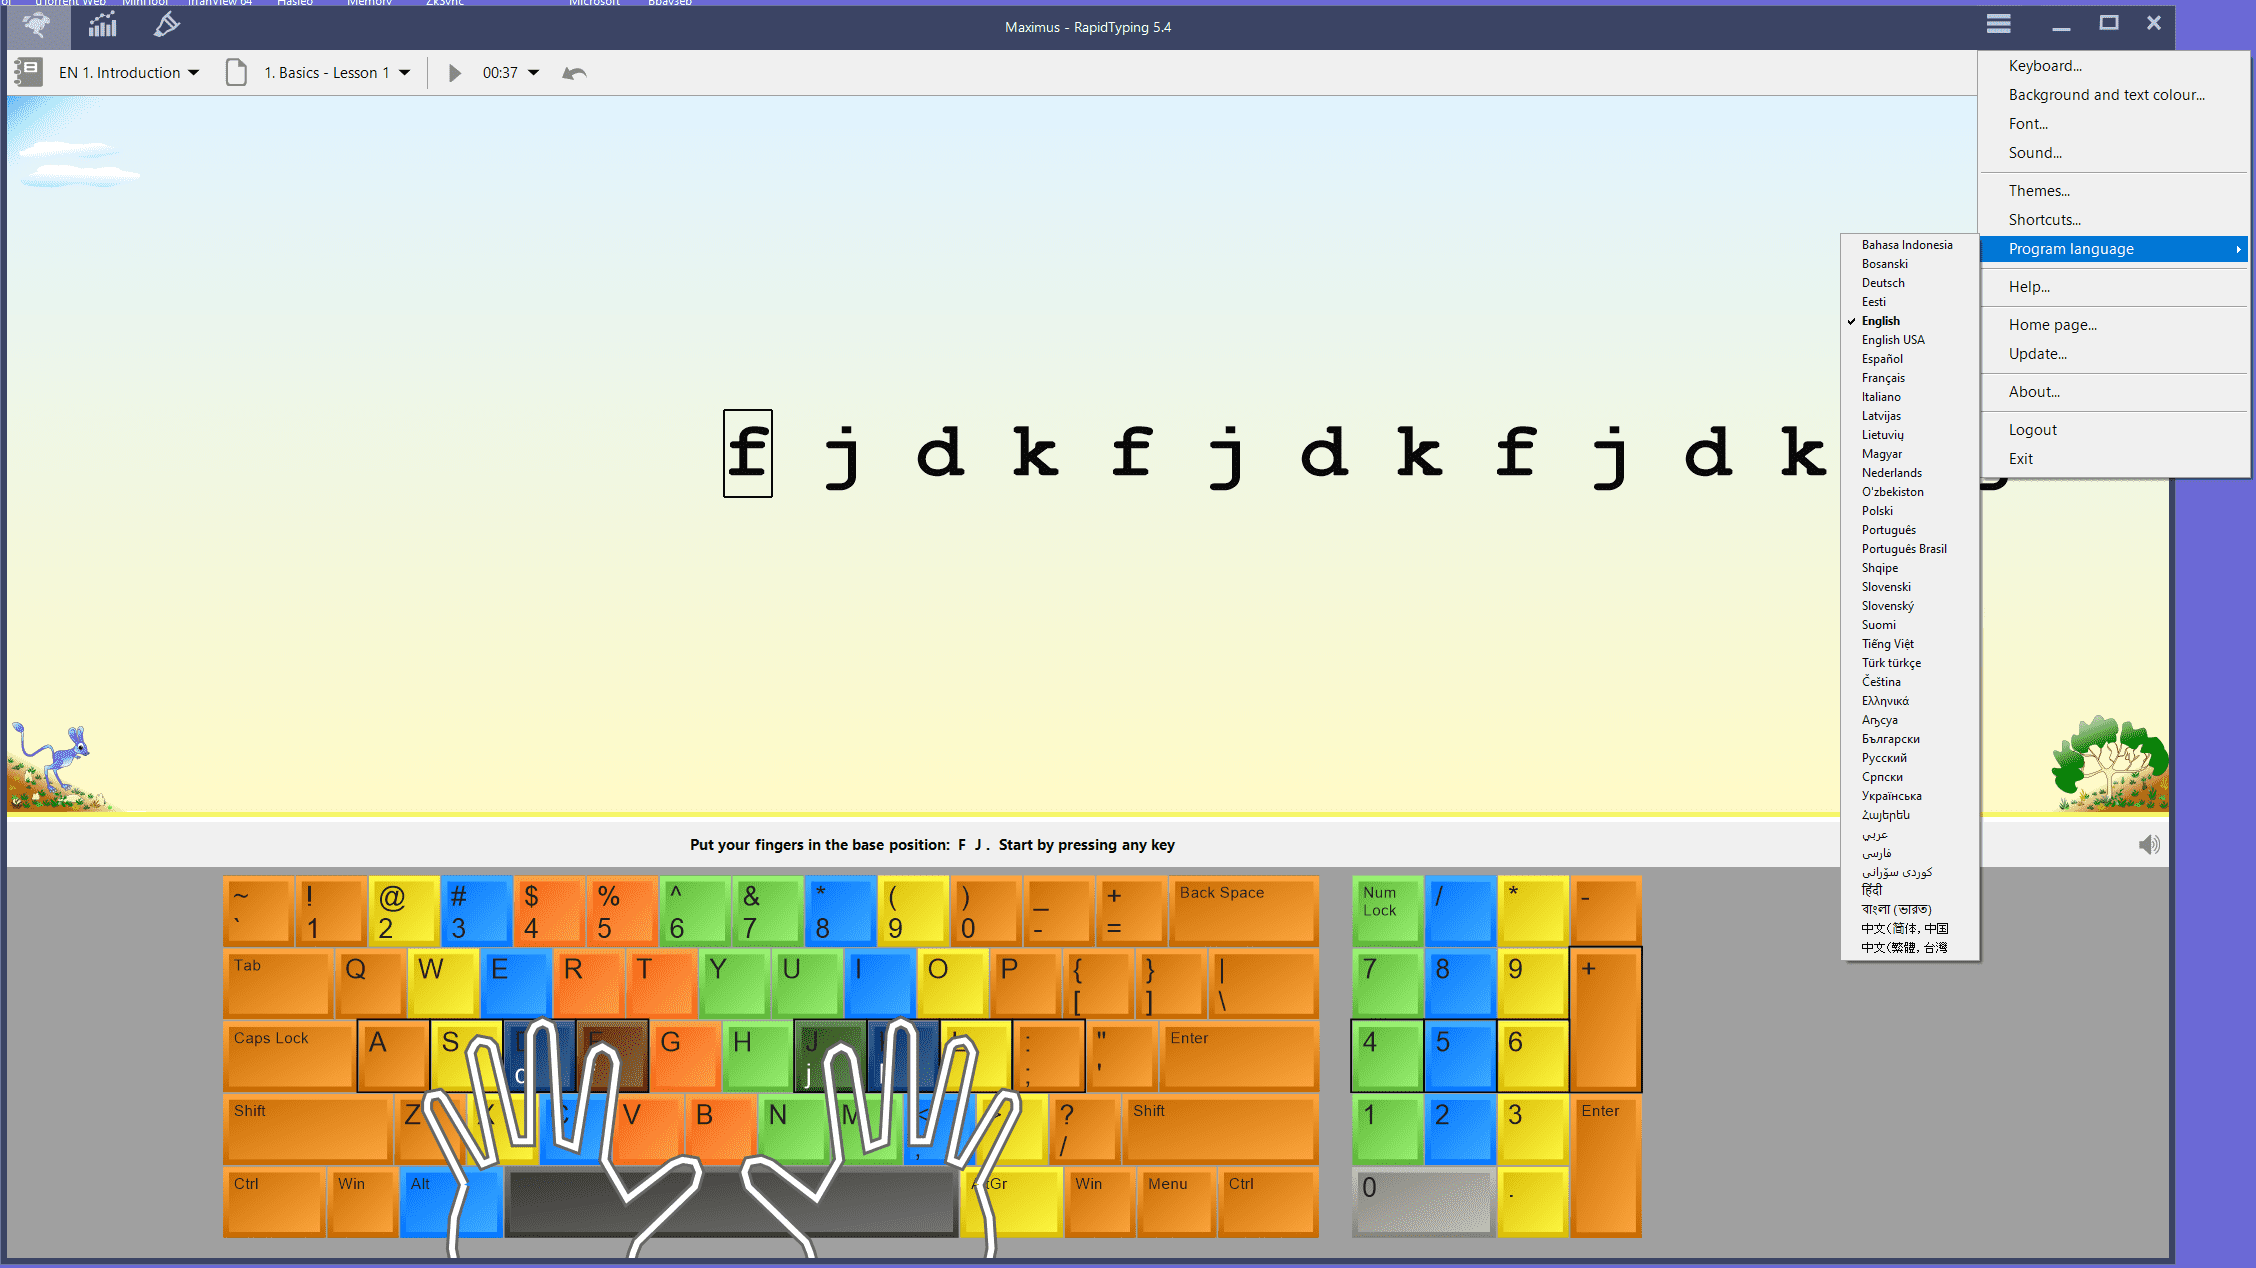Open the lesson editor highlighter icon

[x=166, y=26]
